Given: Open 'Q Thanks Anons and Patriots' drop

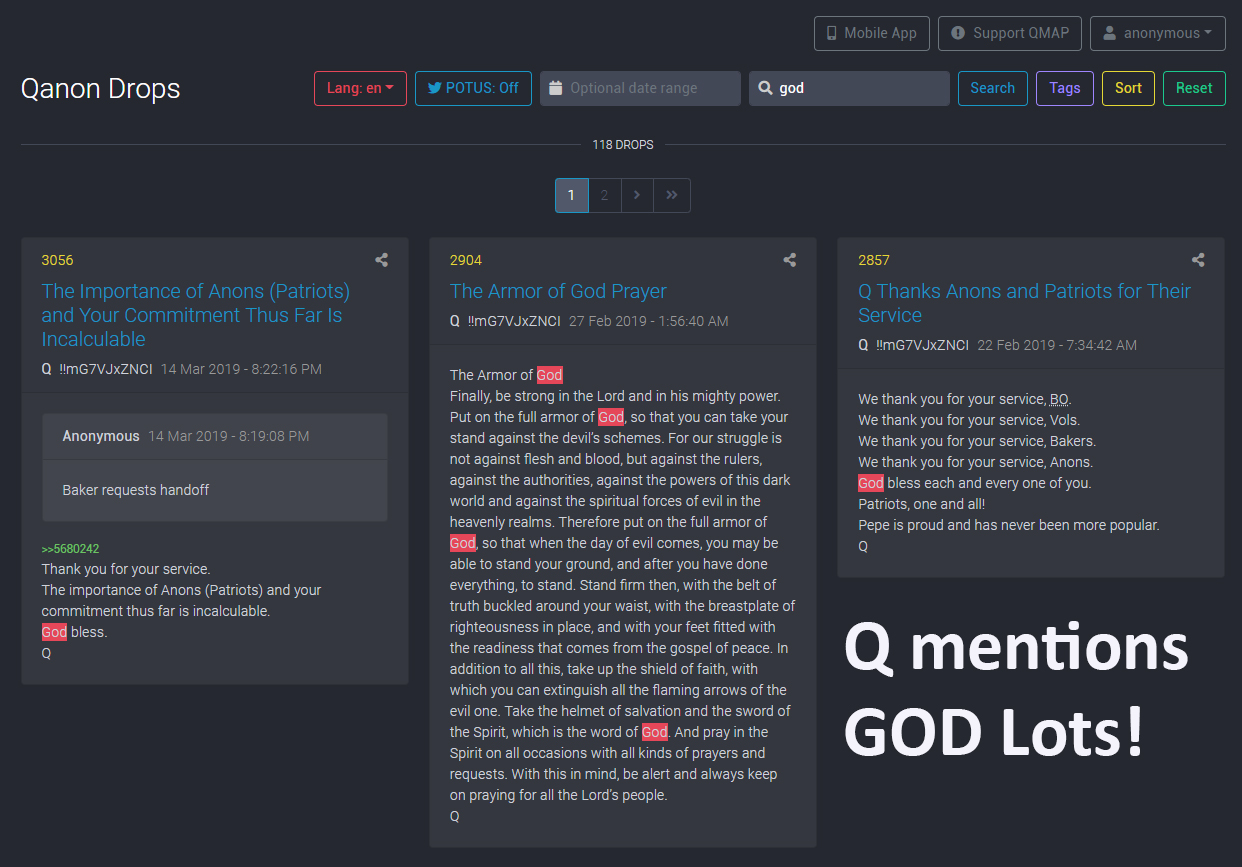Looking at the screenshot, I should click(1024, 303).
